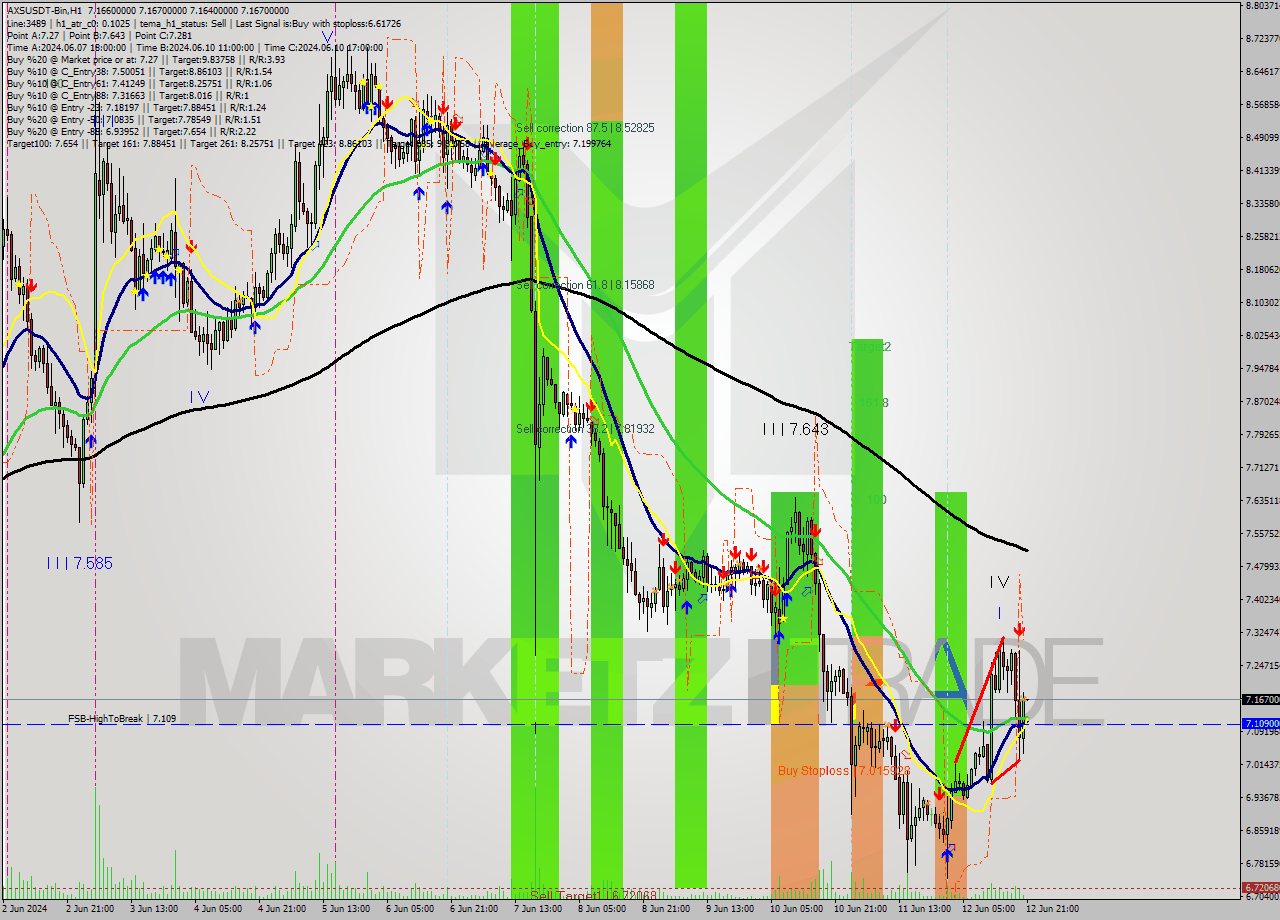
Task: Click the '7 Jun 13:00' time axis label
Action: coord(538,909)
